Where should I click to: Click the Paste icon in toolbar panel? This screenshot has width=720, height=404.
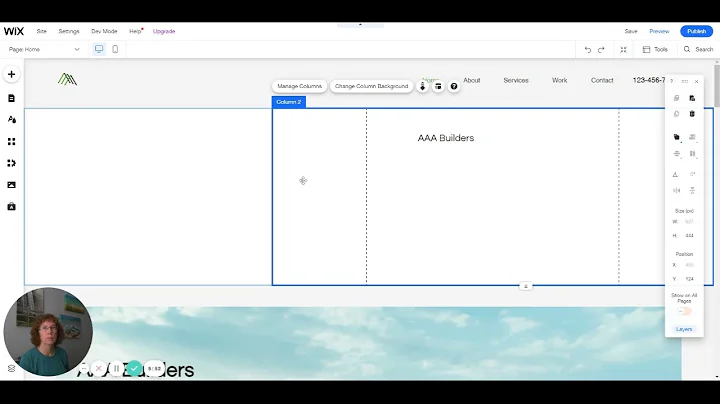pos(692,98)
